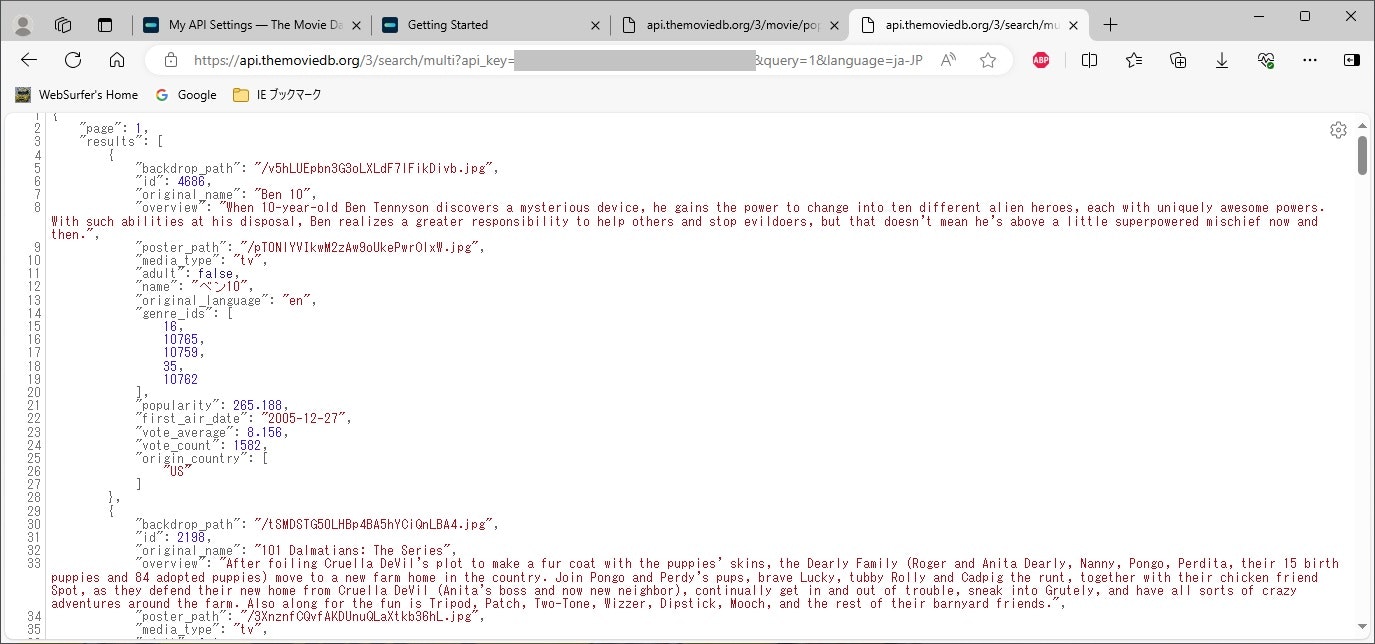Click poster_path value /pTONlYVIkwM2zAw9oUkePwrOlxW.jpg
Image resolution: width=1375 pixels, height=644 pixels.
[362, 247]
